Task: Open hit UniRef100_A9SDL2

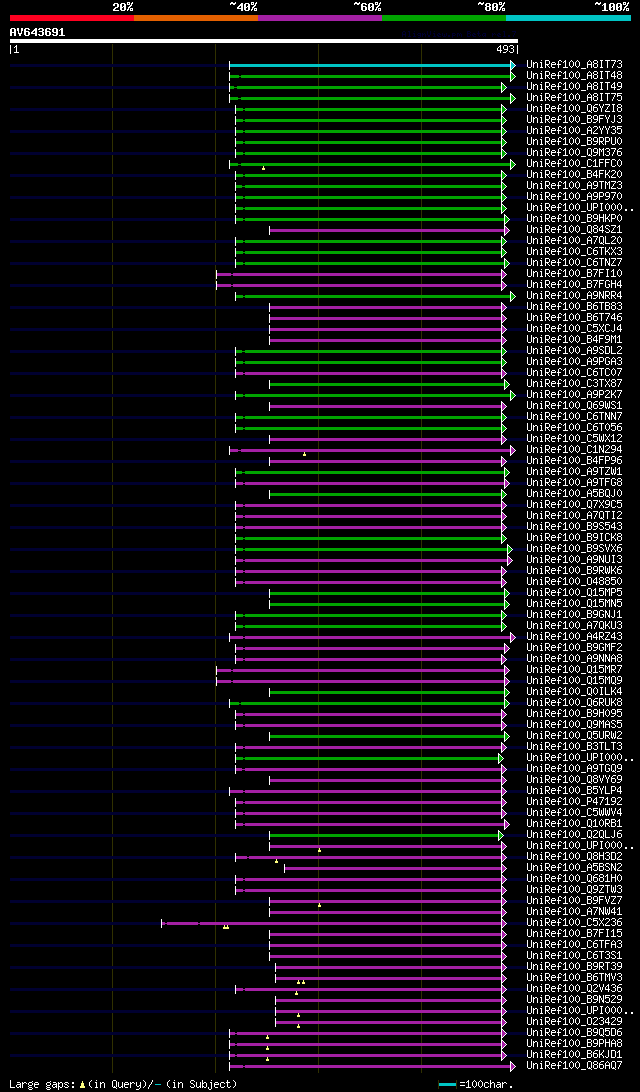Action: [x=575, y=351]
